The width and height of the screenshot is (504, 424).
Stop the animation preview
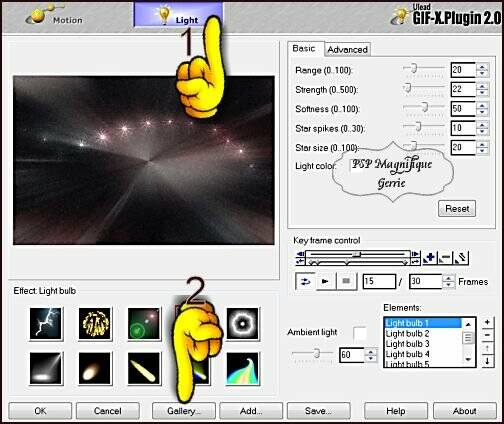(x=346, y=281)
